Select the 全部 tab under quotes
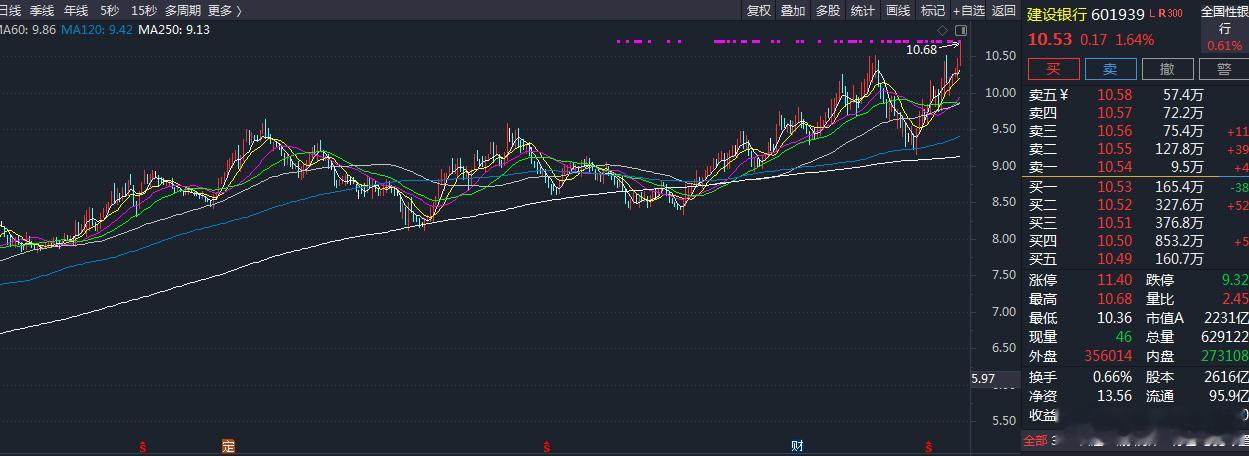The width and height of the screenshot is (1249, 456). point(1036,440)
